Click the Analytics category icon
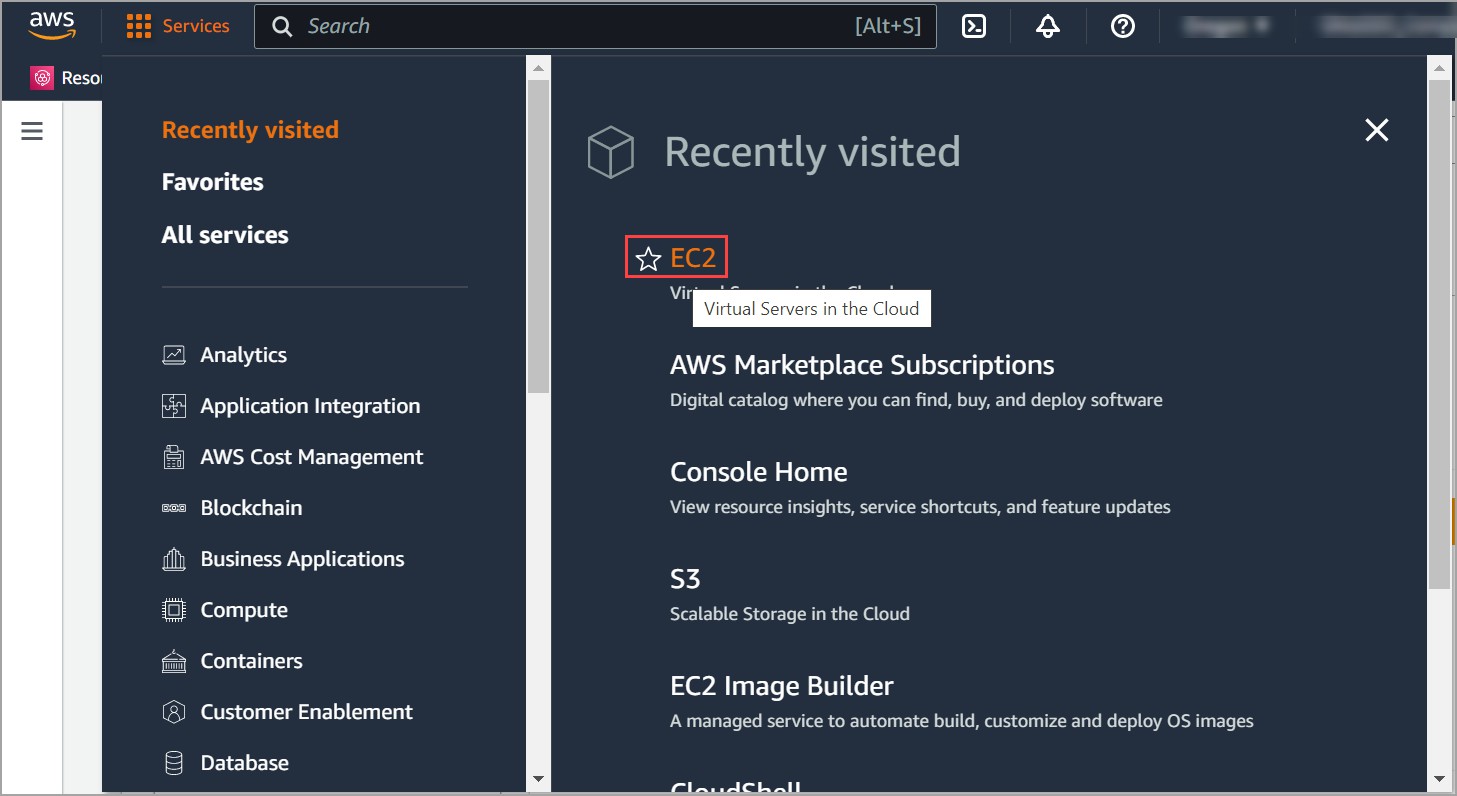The image size is (1457, 796). tap(174, 355)
